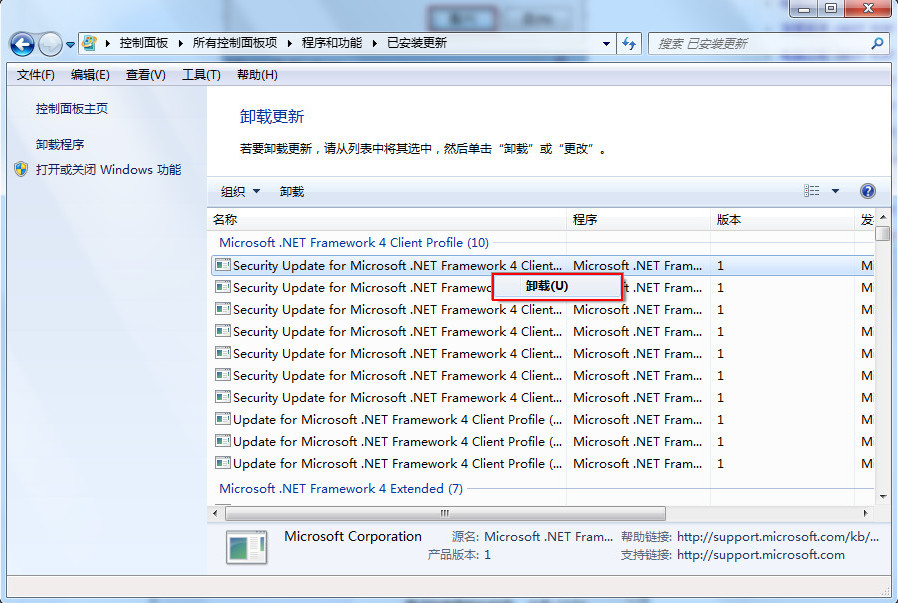Open the view options dropdown arrow
Screen dimensions: 898x603
click(835, 191)
